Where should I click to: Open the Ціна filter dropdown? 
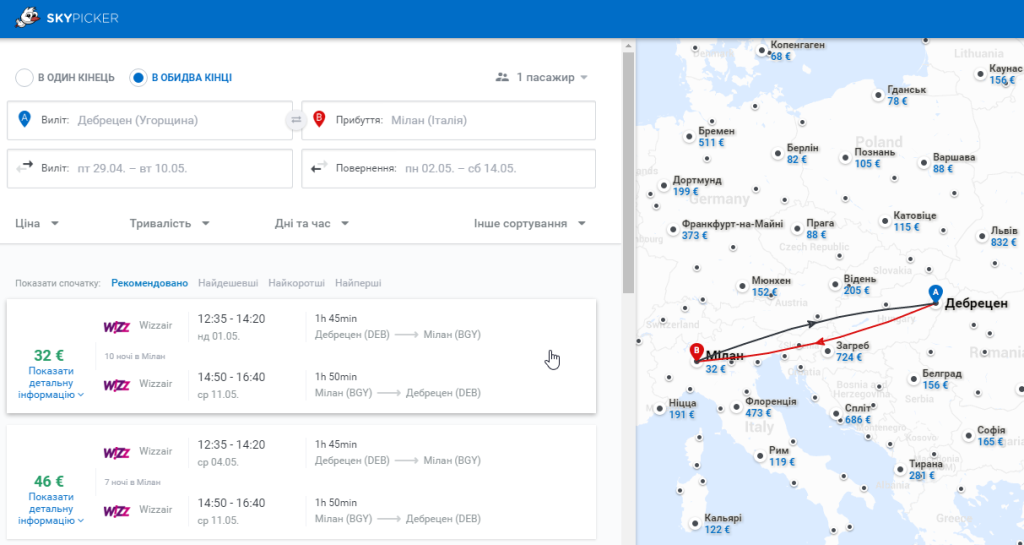[37, 223]
